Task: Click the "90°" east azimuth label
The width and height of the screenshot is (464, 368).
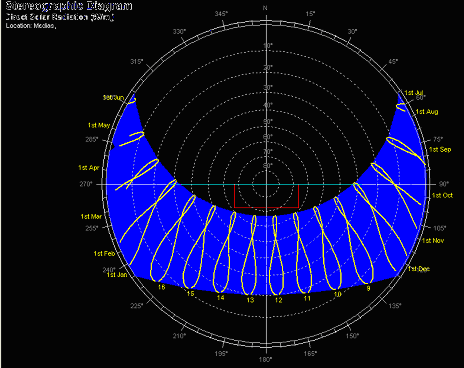Action: 444,184
